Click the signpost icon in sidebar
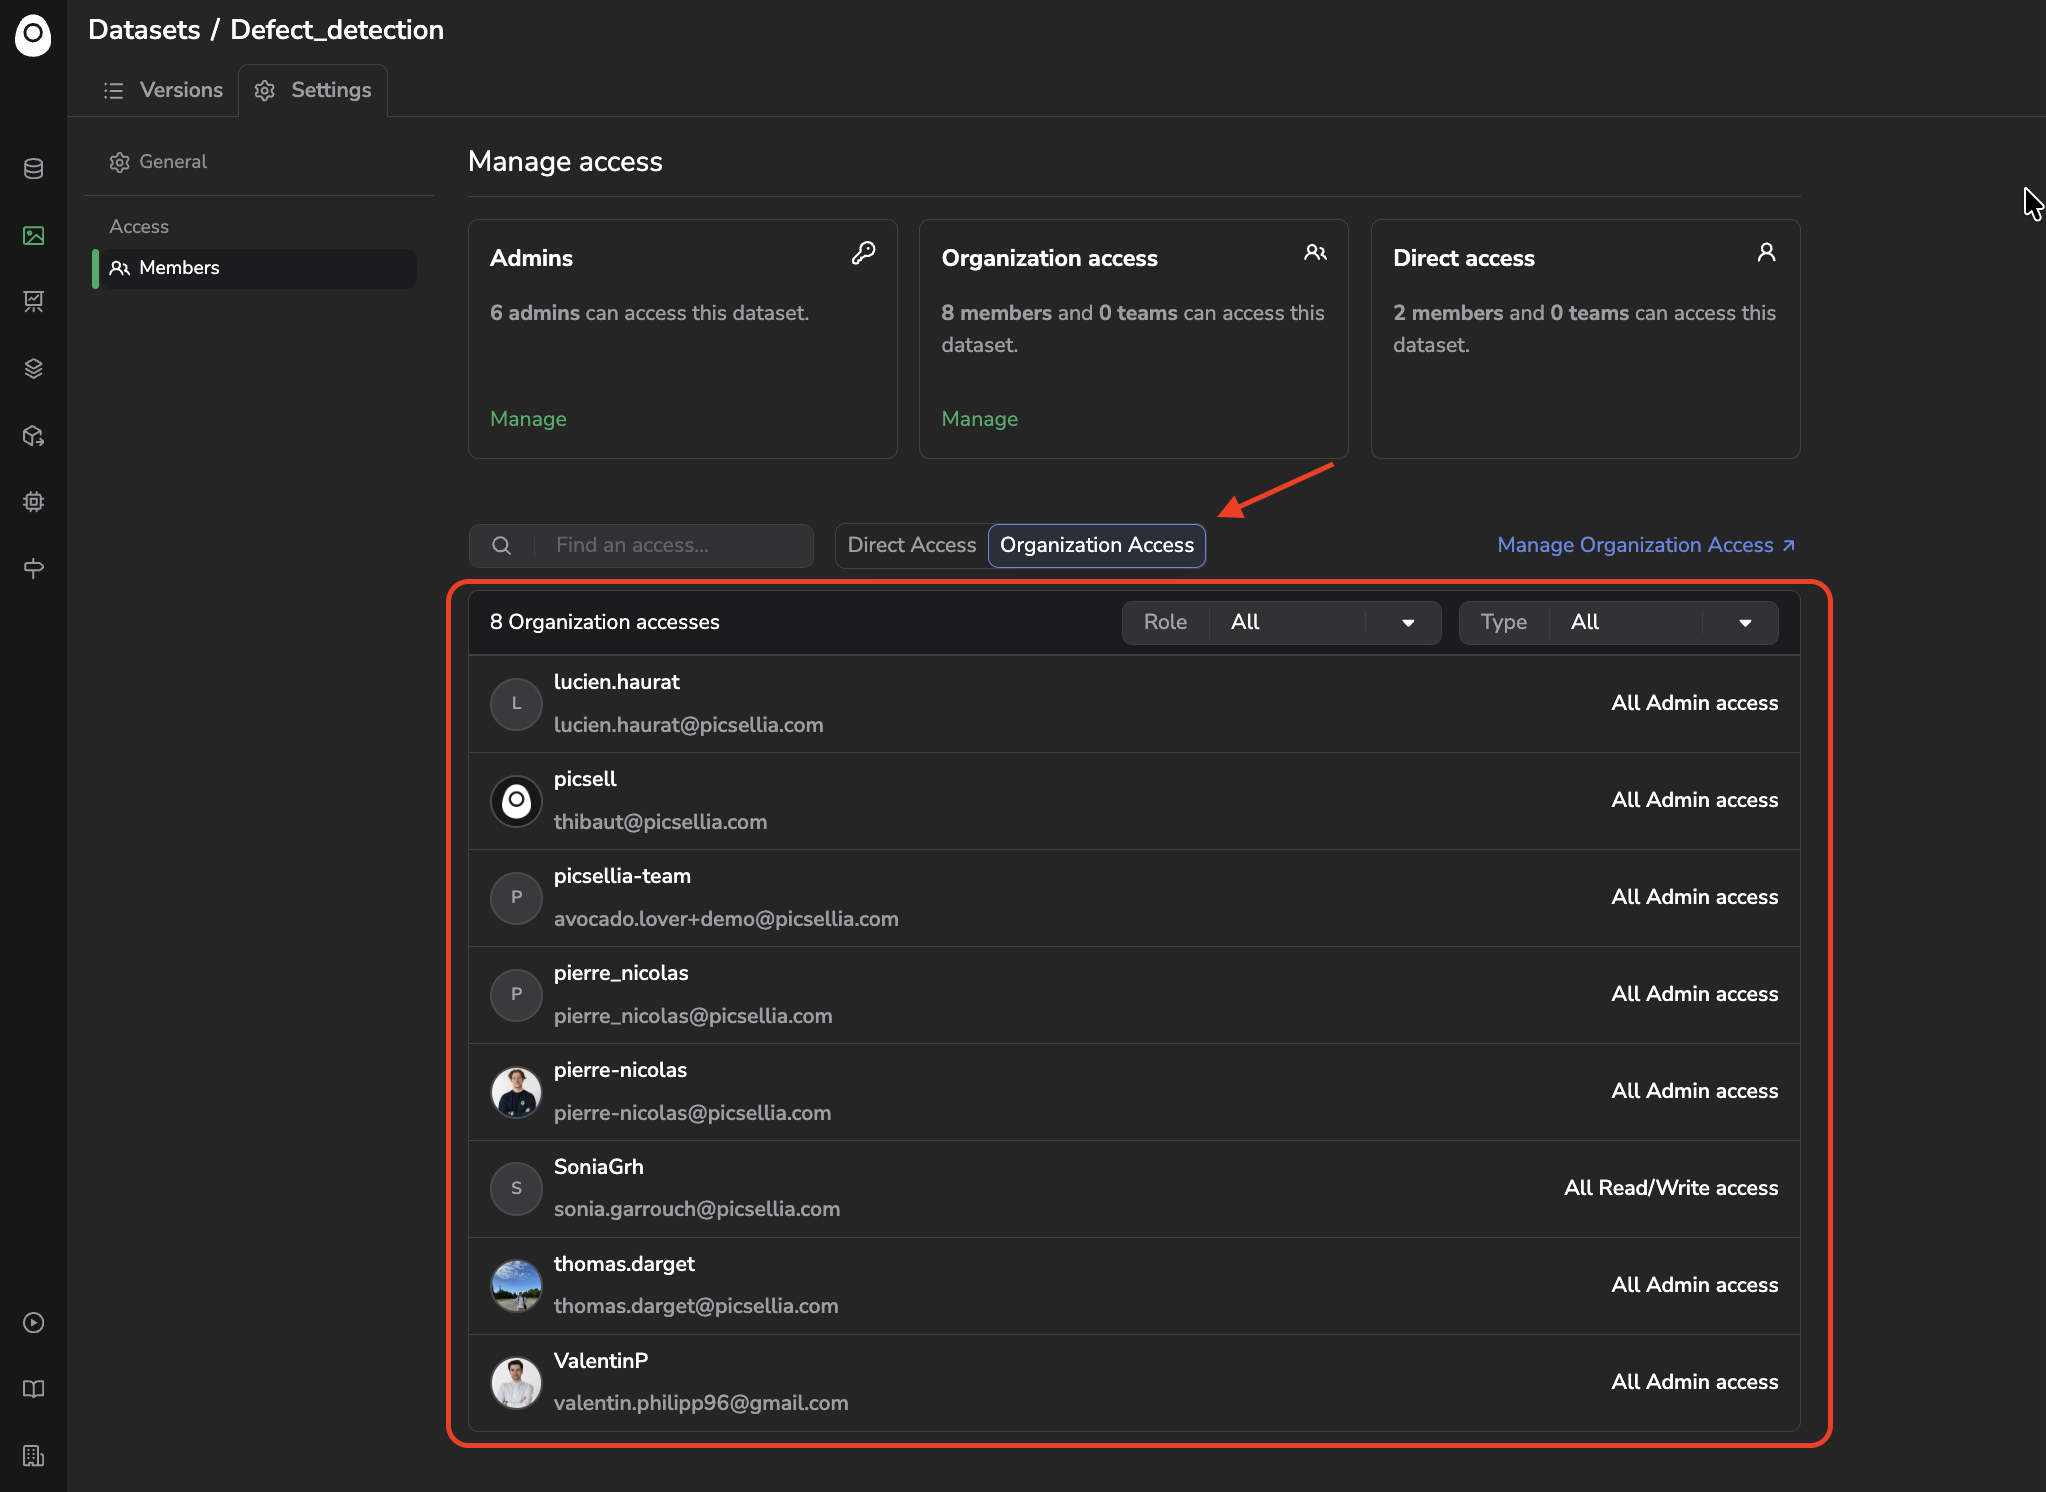 point(33,569)
